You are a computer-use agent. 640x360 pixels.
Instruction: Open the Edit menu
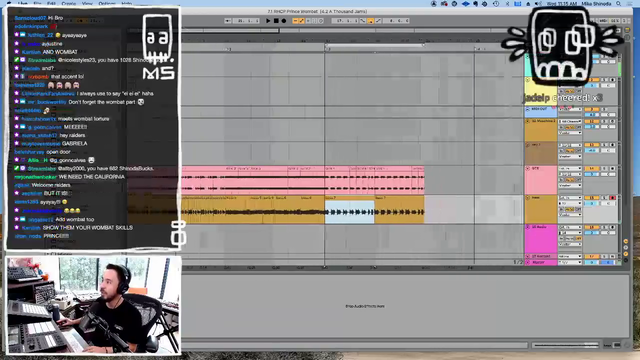[x=51, y=4]
